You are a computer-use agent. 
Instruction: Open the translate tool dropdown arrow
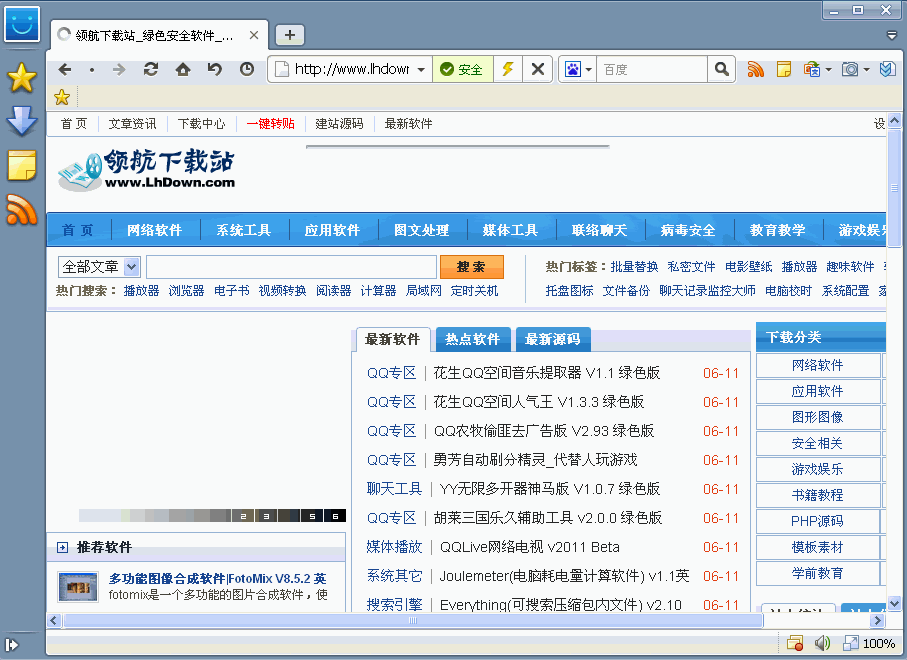pyautogui.click(x=828, y=69)
